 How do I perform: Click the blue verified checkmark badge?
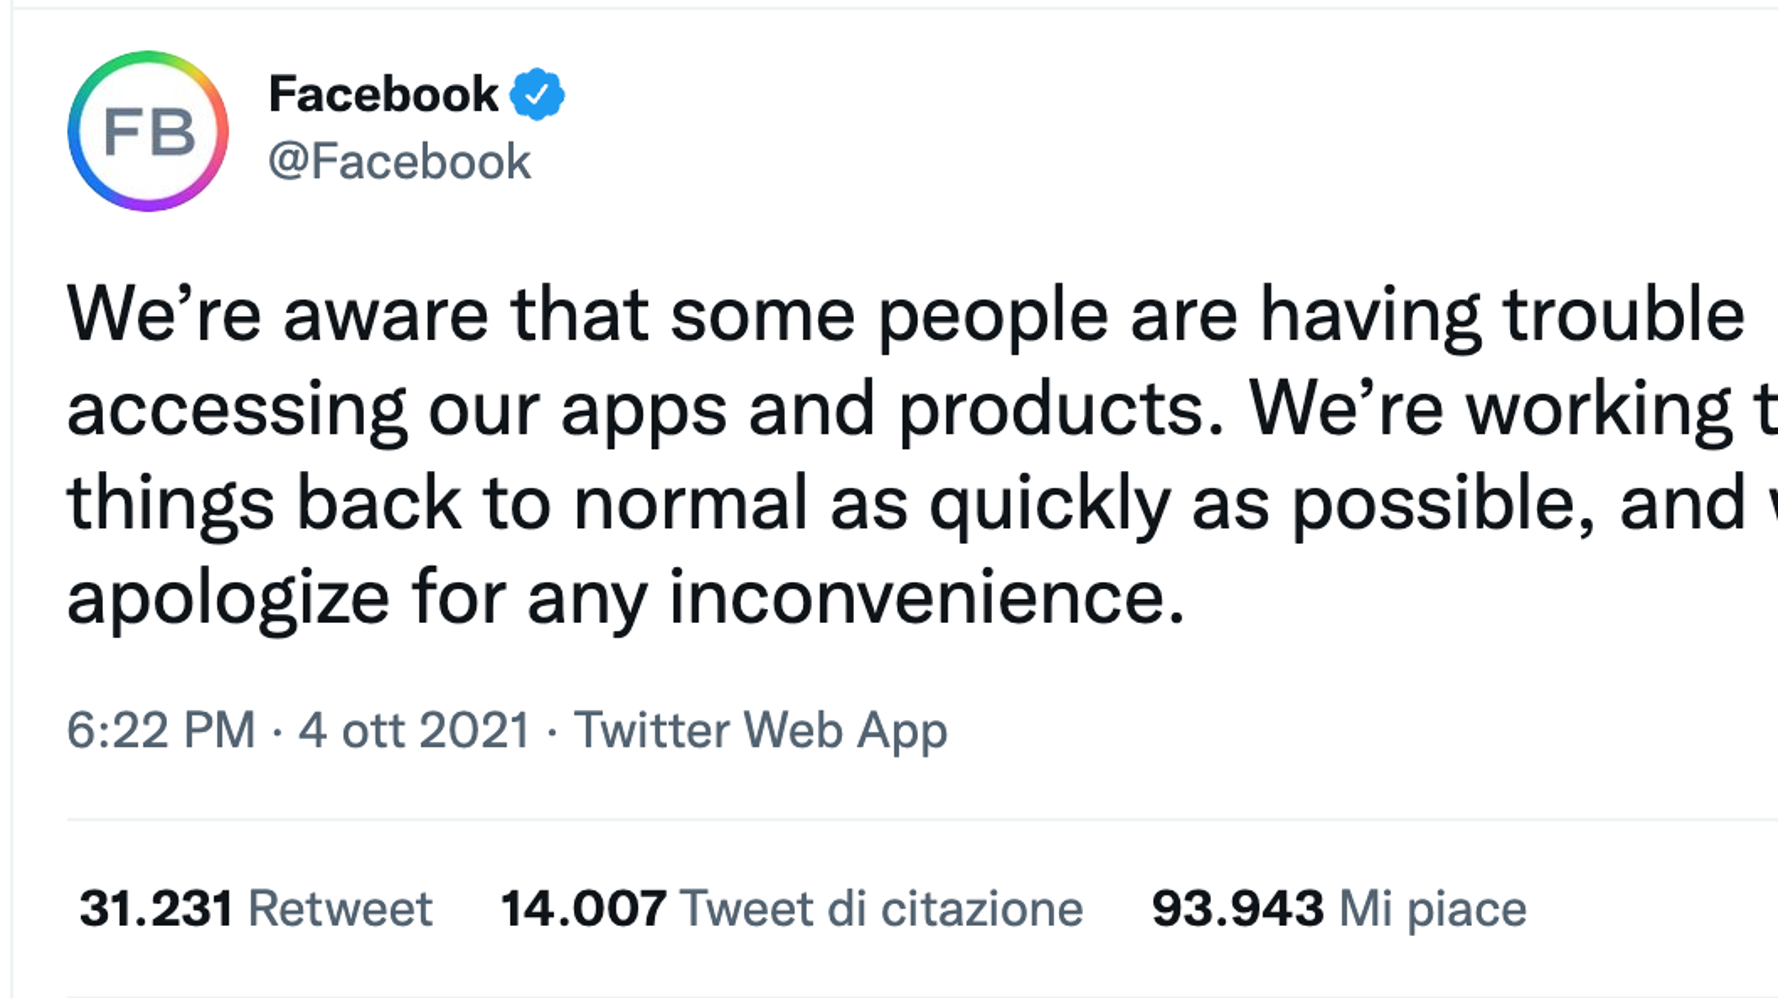click(537, 95)
